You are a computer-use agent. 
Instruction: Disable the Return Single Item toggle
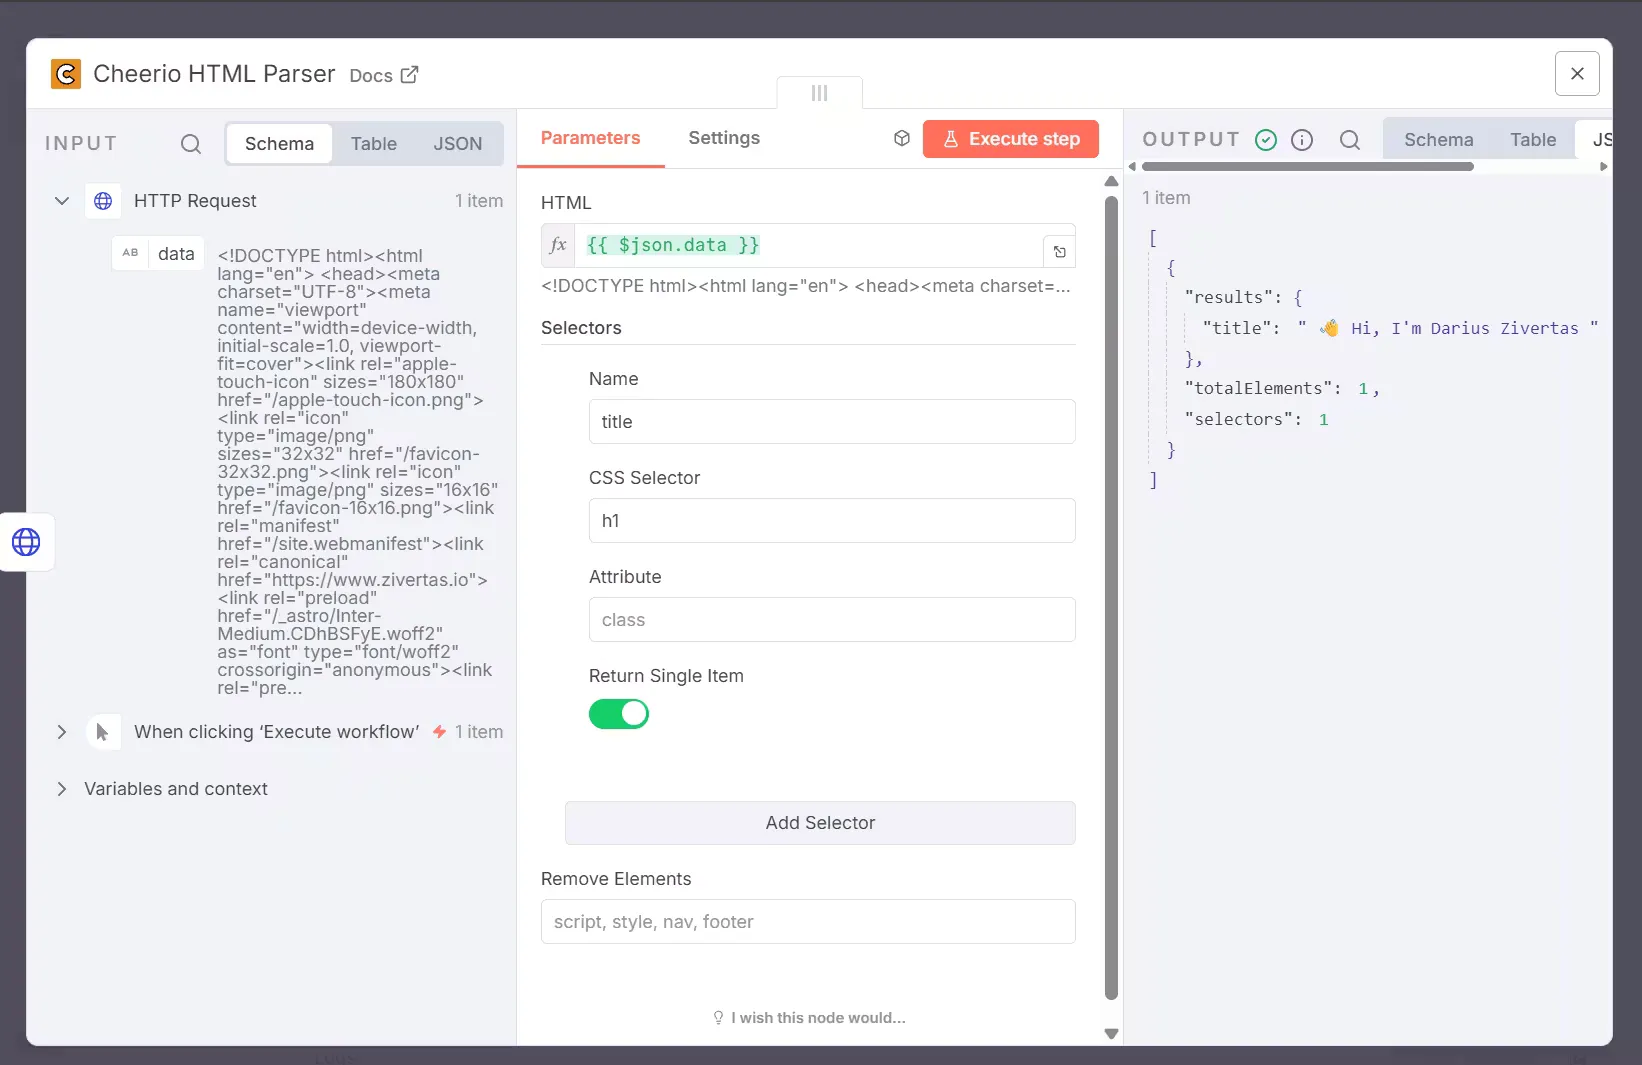click(x=618, y=713)
